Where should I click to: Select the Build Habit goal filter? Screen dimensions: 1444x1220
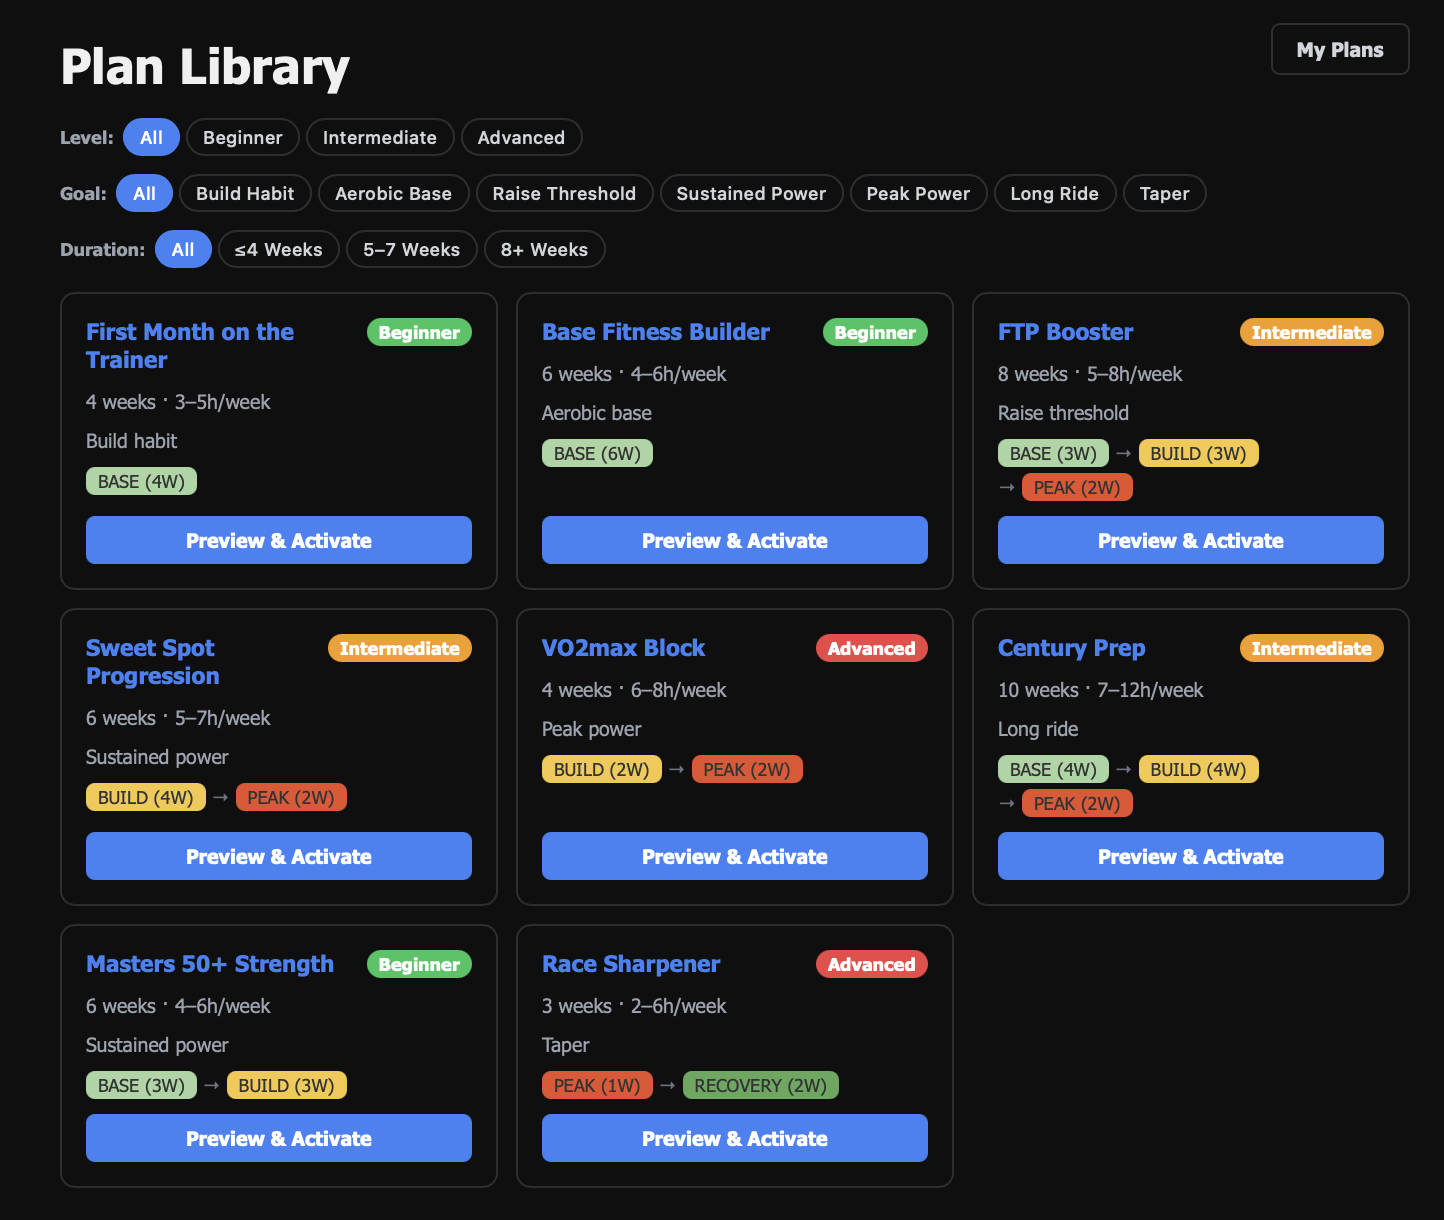(244, 193)
